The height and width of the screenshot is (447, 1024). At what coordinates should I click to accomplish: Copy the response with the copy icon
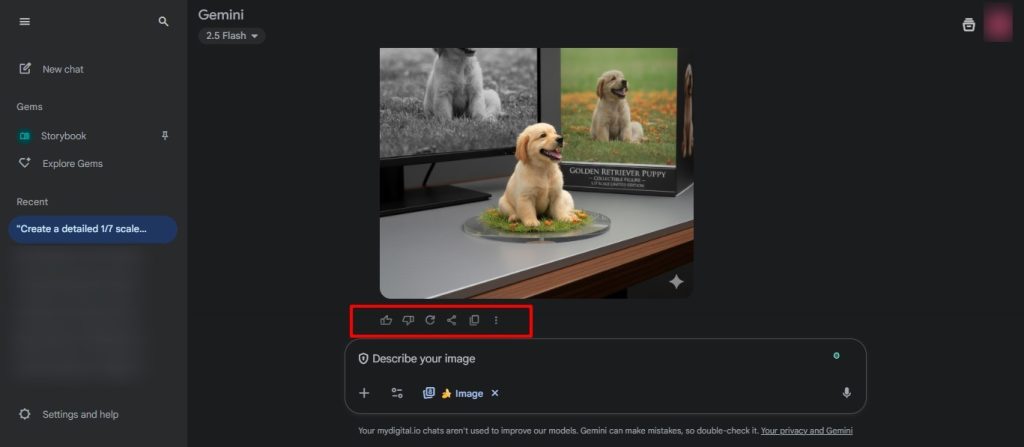pos(474,320)
